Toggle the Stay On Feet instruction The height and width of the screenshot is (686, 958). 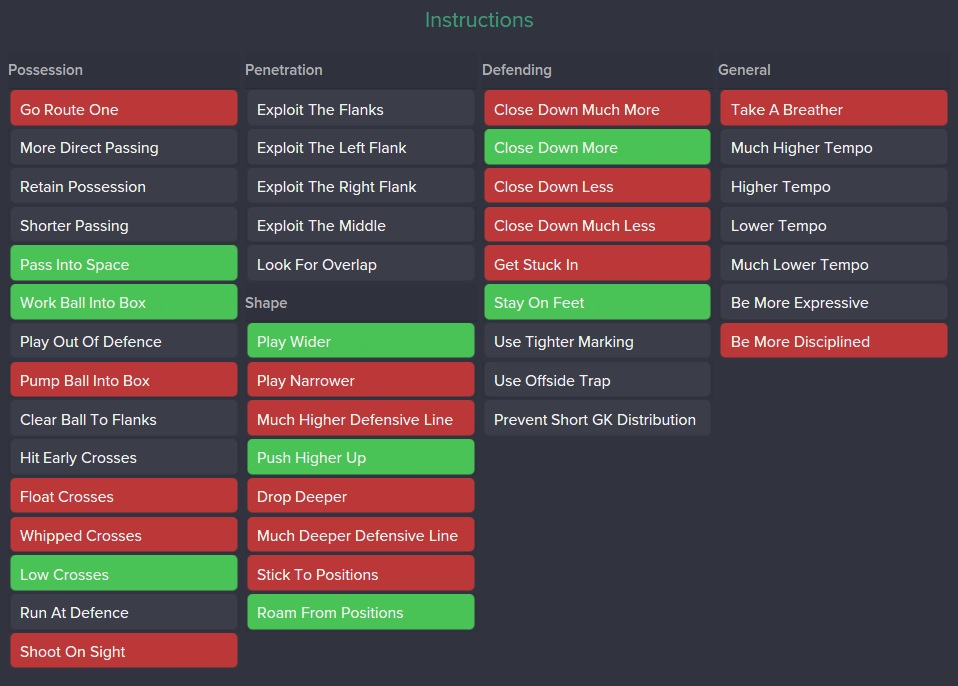(x=597, y=303)
